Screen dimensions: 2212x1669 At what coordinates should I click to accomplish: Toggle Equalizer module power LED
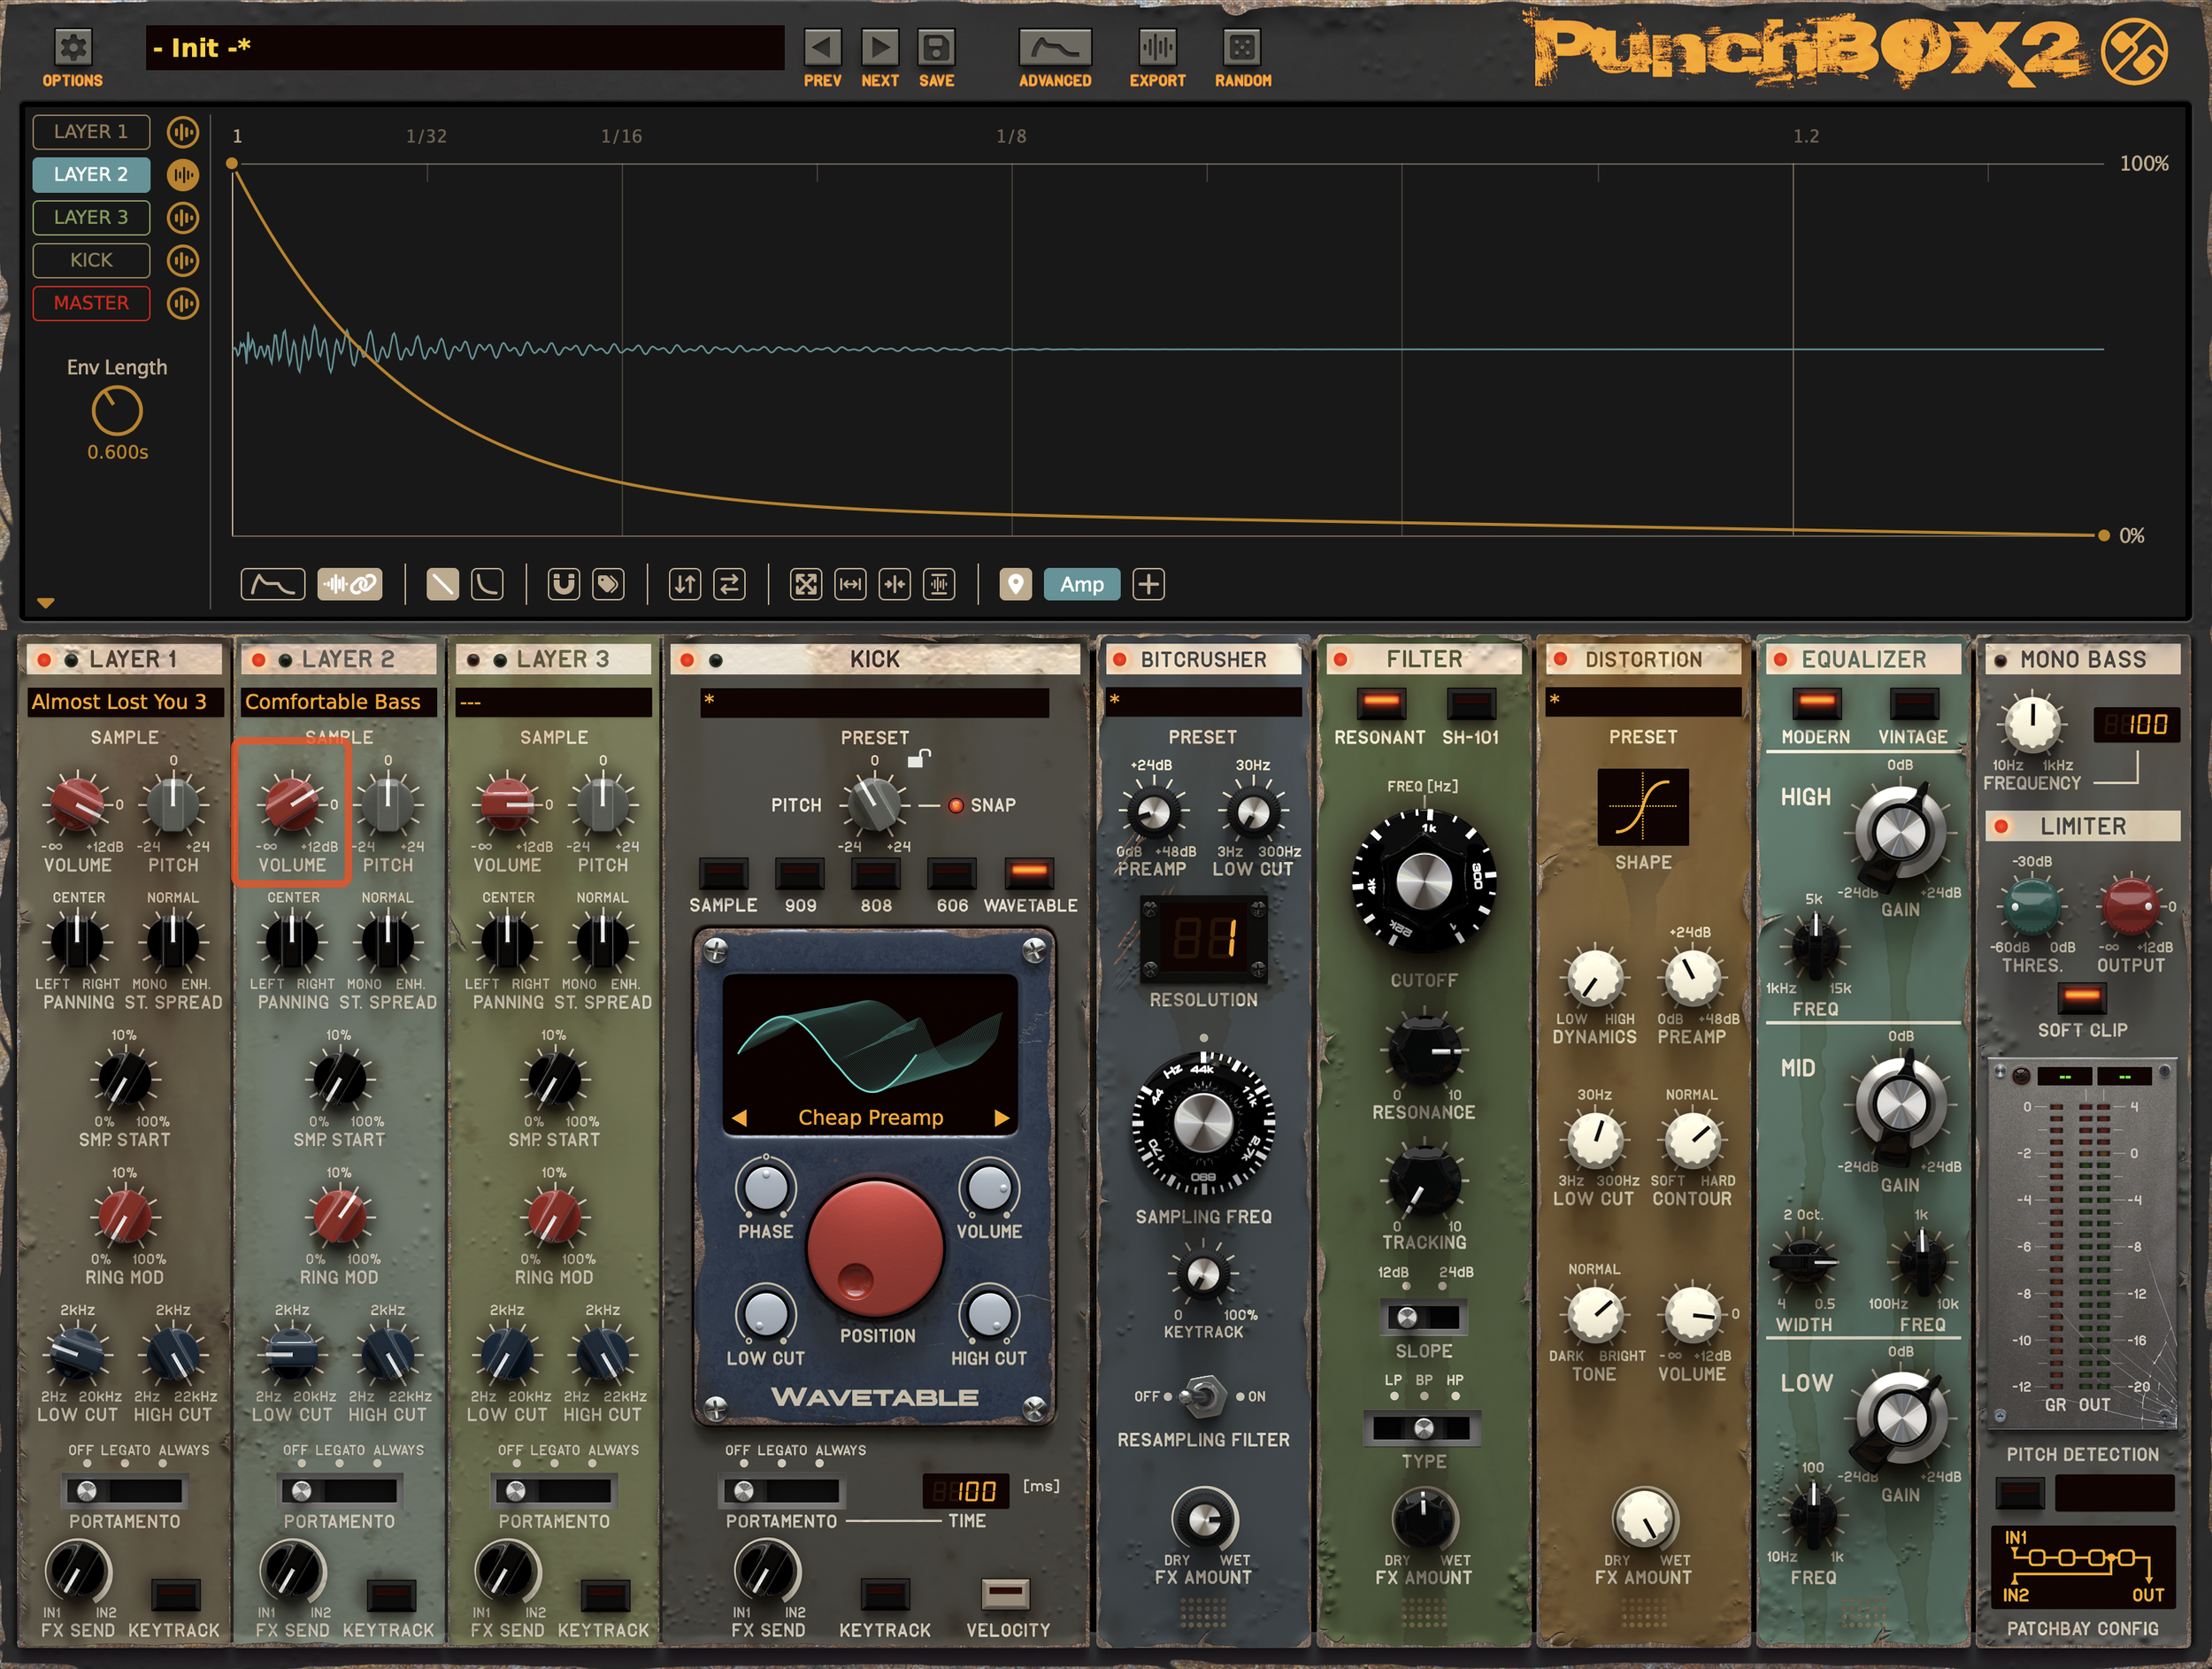click(x=1781, y=660)
